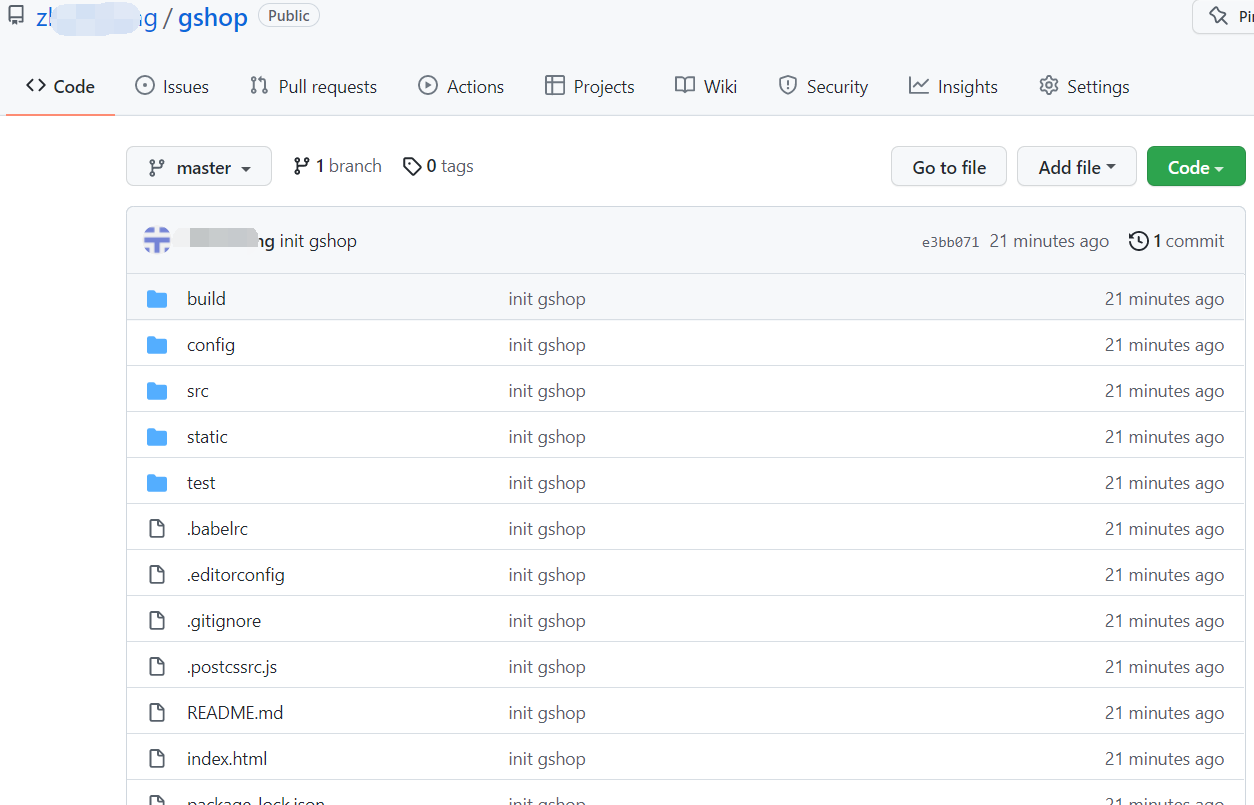Open the Wiki tab
Screen dimensions: 1254x805
[x=706, y=87]
